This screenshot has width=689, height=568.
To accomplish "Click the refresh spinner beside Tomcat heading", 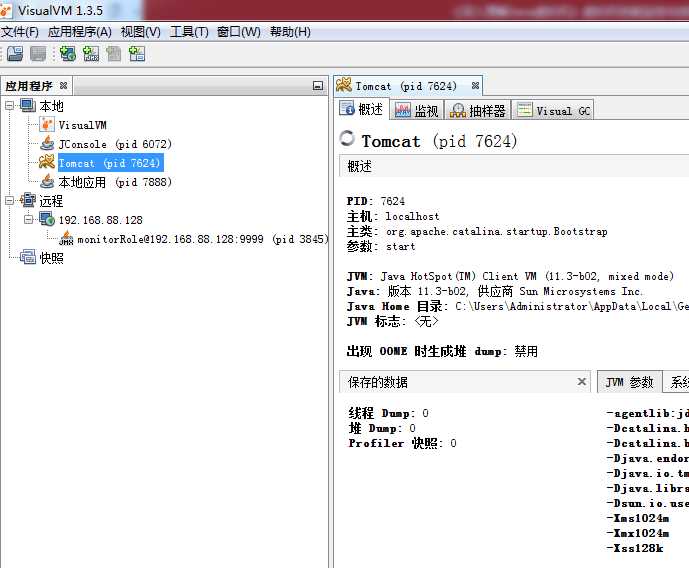I will pyautogui.click(x=347, y=138).
